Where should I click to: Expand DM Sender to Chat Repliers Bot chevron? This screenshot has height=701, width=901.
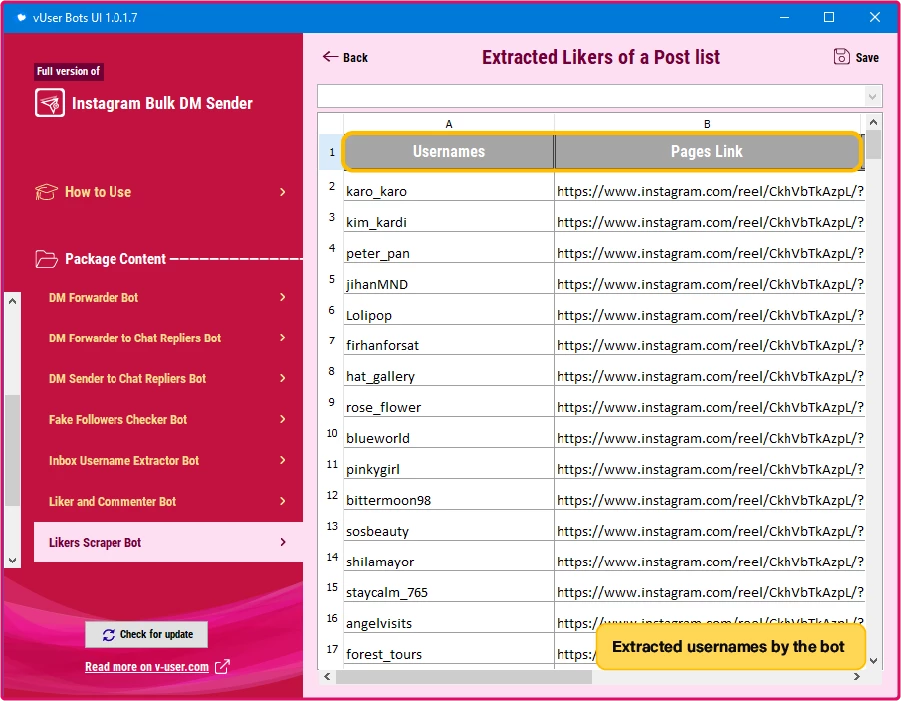[282, 378]
